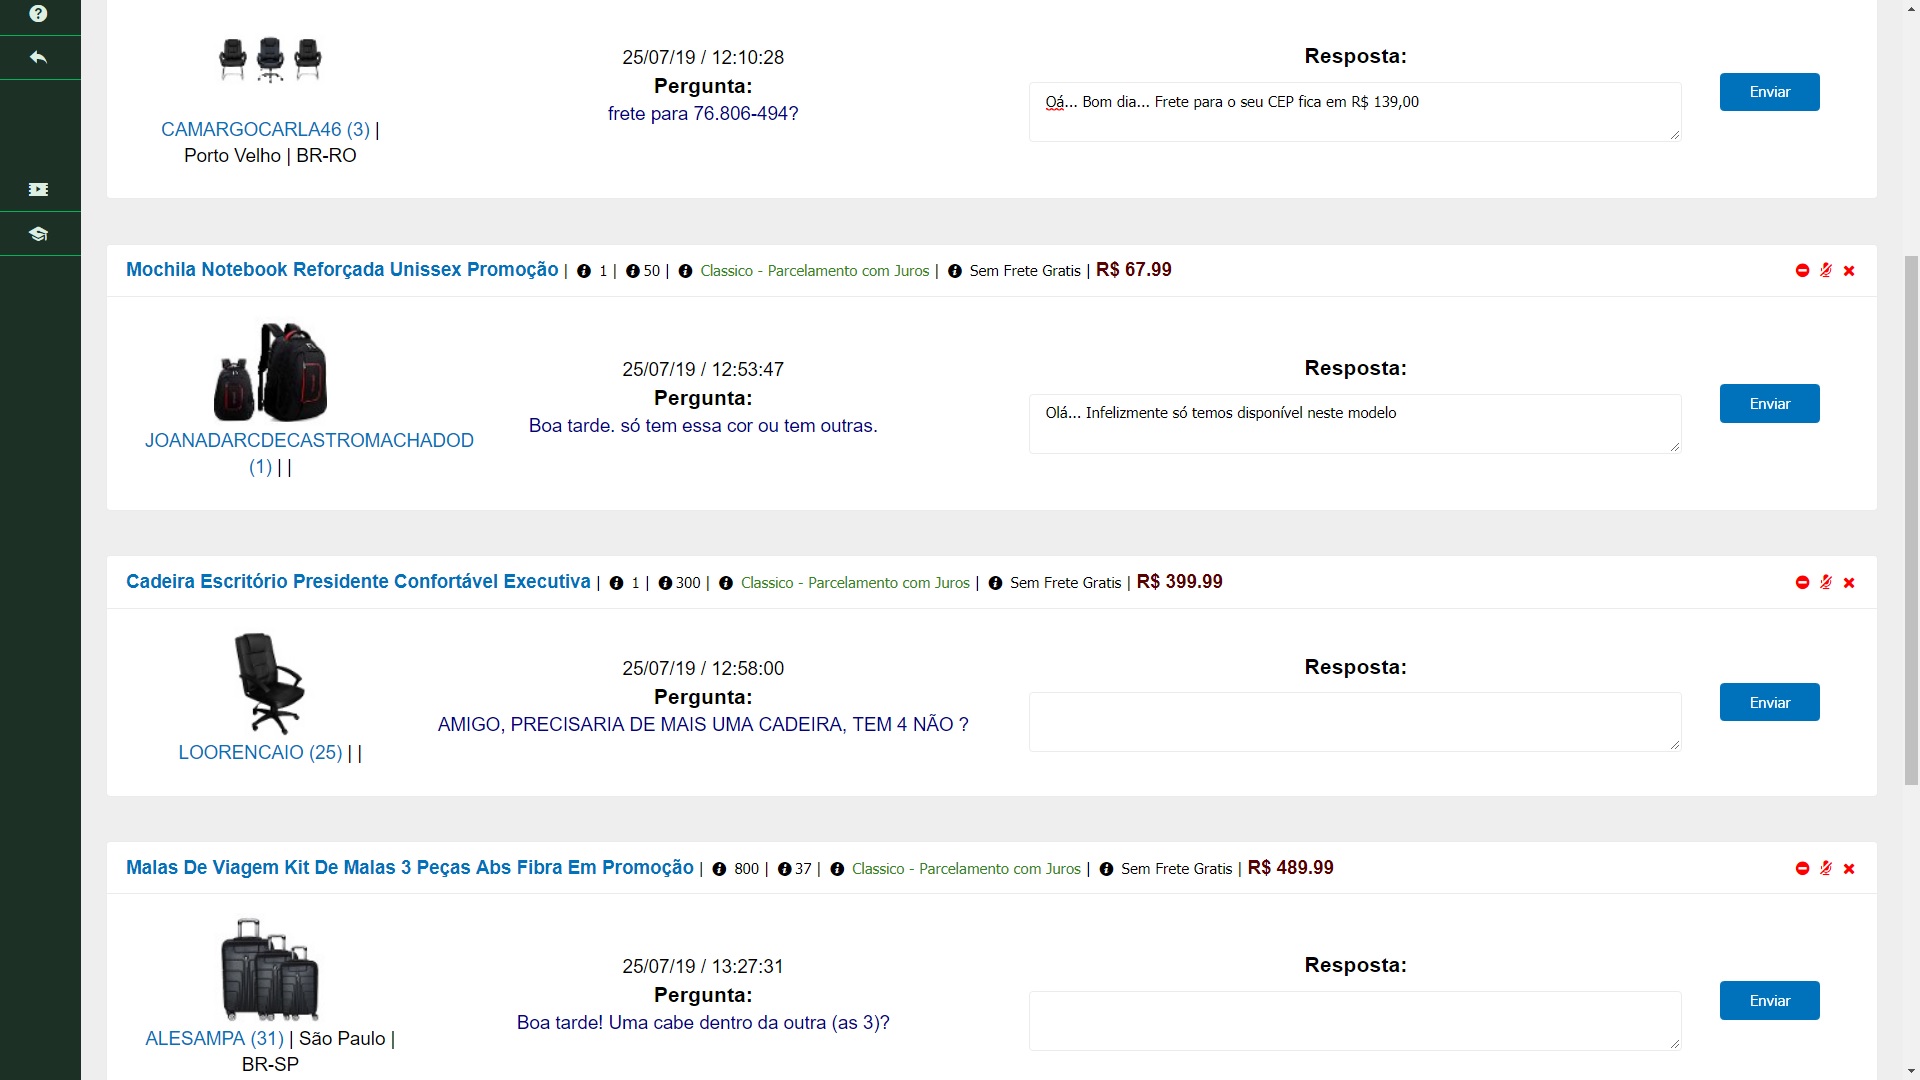Open the graduation cap sidebar icon
Screen dimensions: 1920x1080
(x=38, y=233)
